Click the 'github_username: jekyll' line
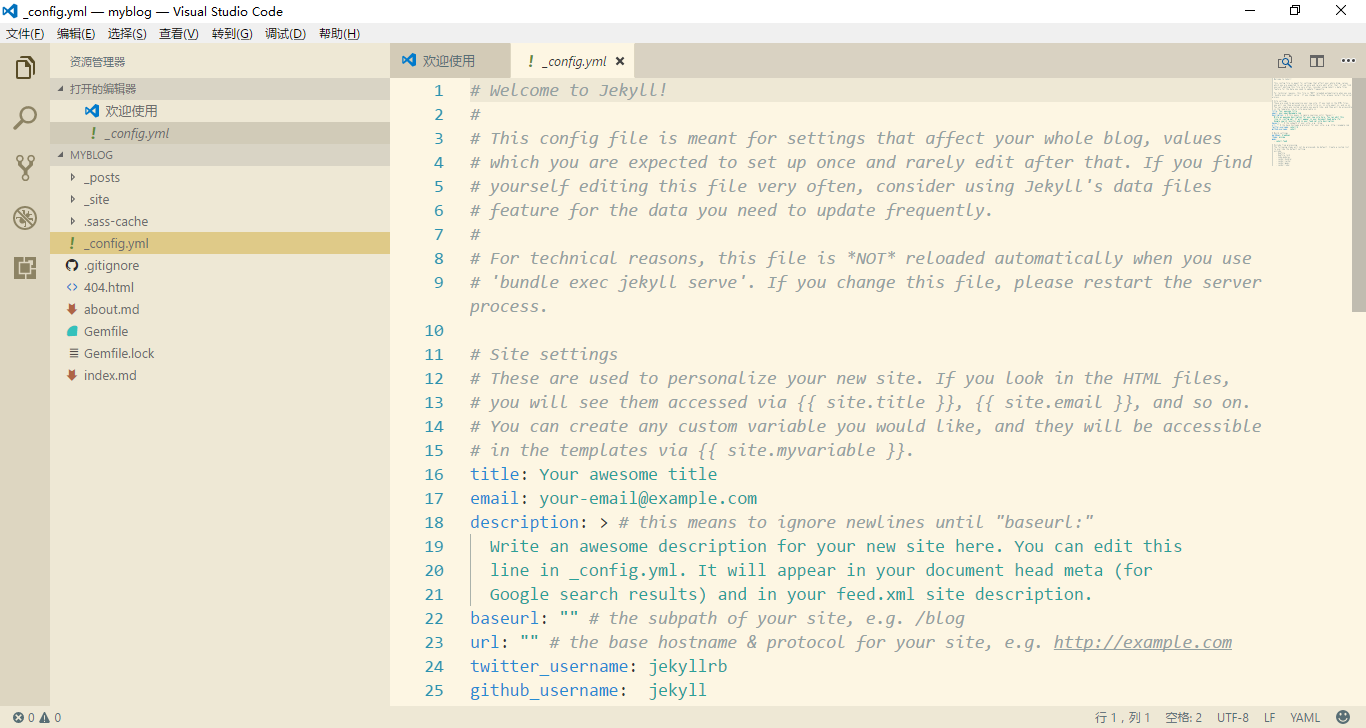This screenshot has width=1366, height=728. click(589, 690)
